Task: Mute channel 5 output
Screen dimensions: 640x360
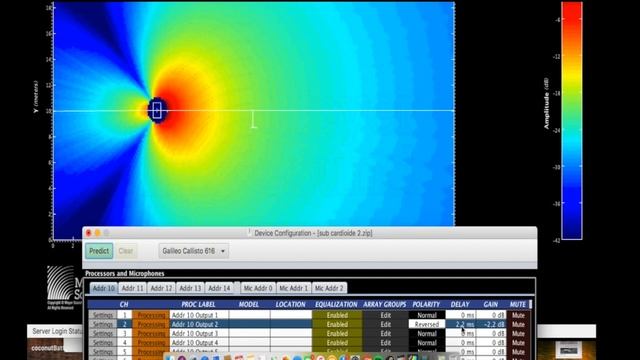Action: [518, 351]
